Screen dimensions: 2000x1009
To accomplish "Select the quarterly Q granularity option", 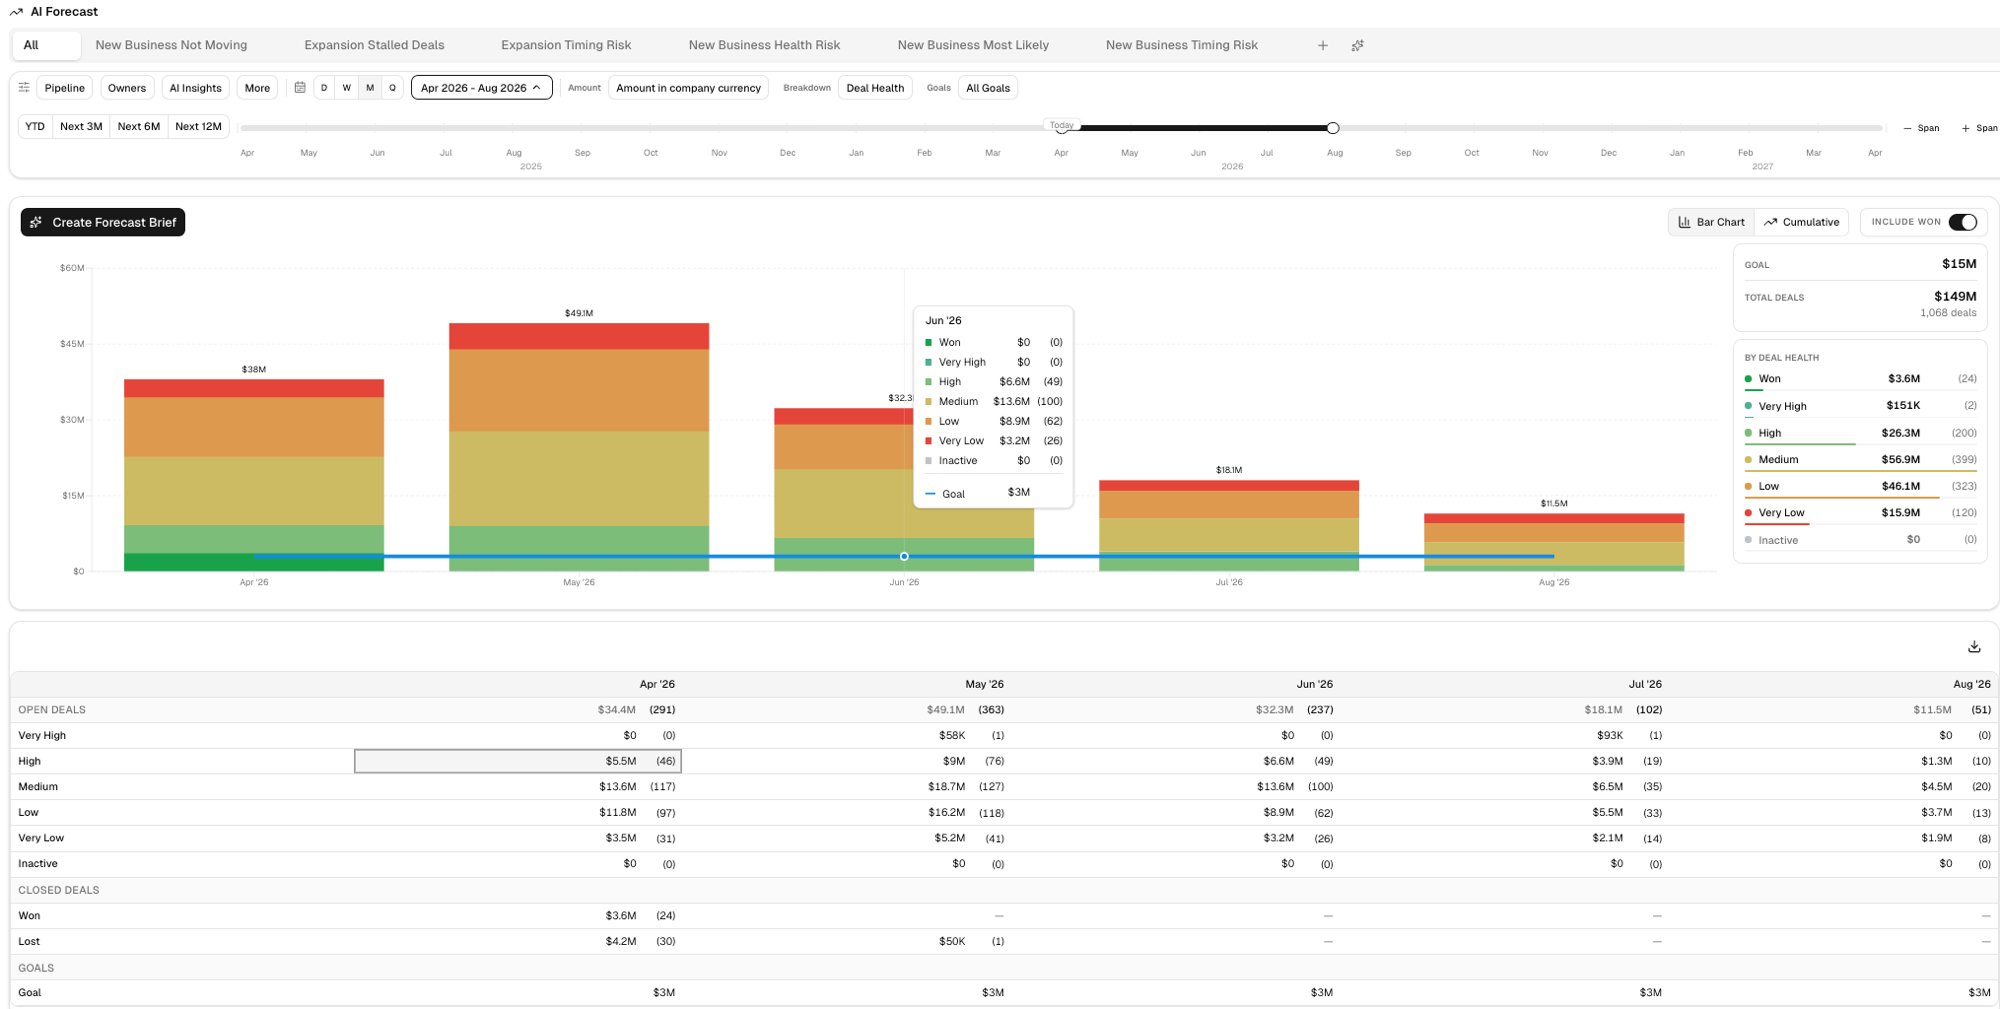I will [x=392, y=88].
